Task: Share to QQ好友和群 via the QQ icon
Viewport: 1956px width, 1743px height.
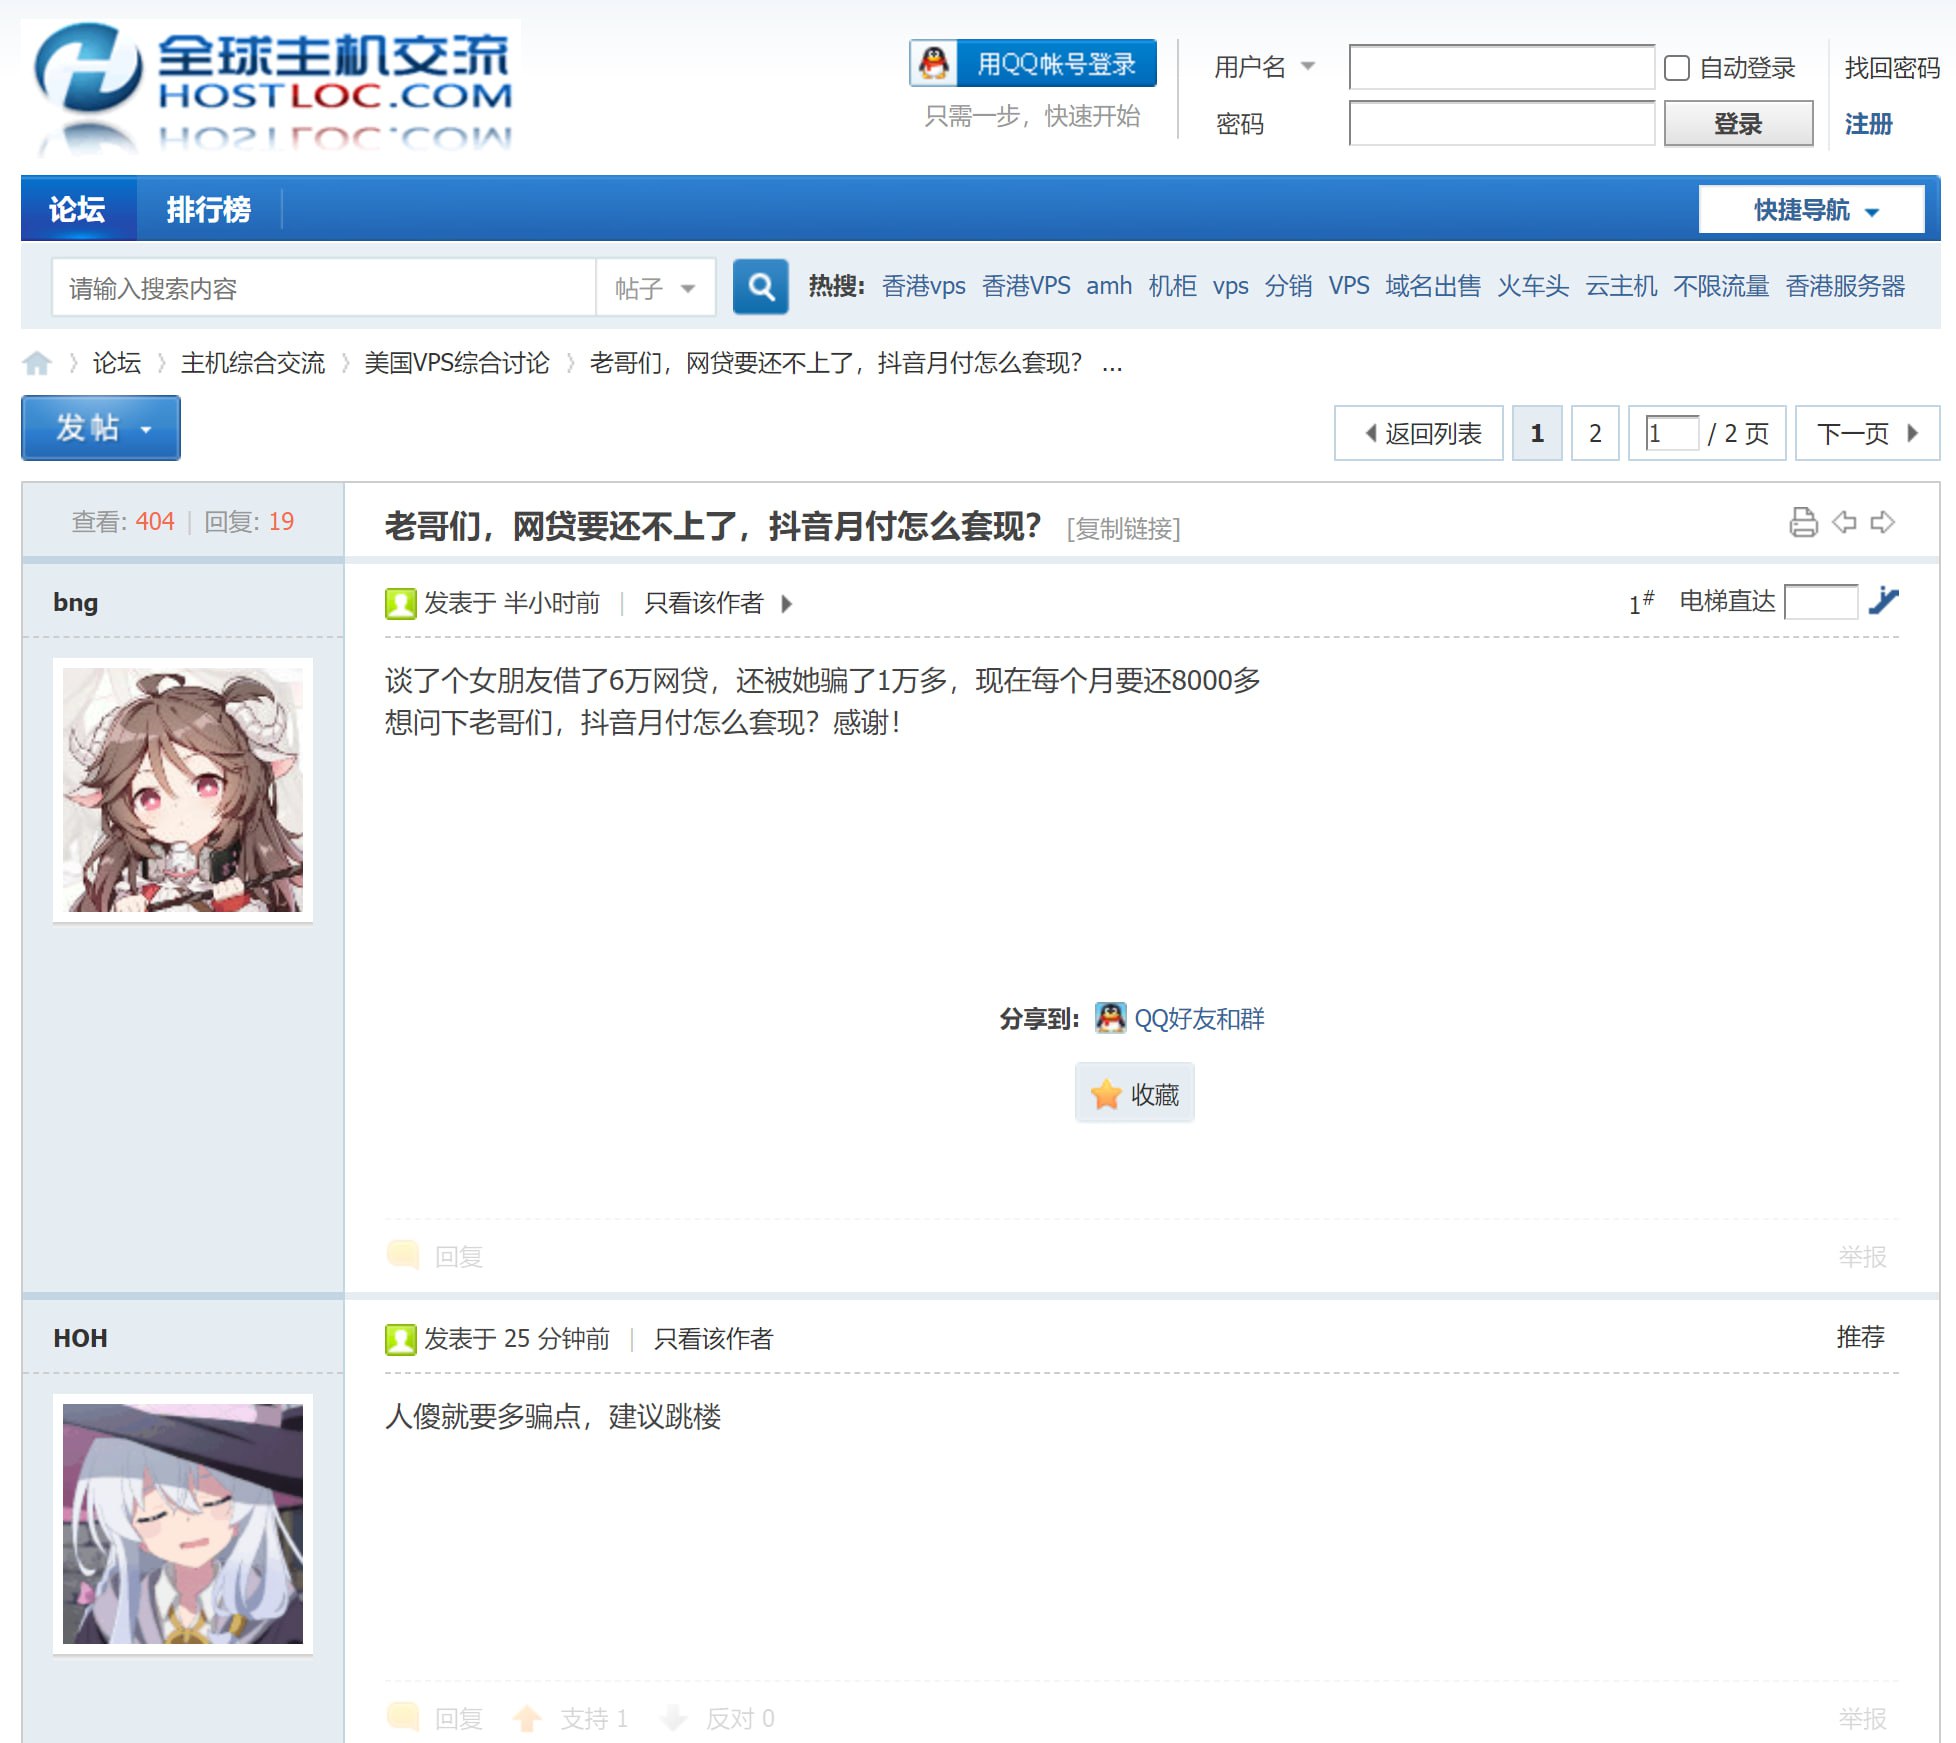Action: (x=1110, y=1018)
